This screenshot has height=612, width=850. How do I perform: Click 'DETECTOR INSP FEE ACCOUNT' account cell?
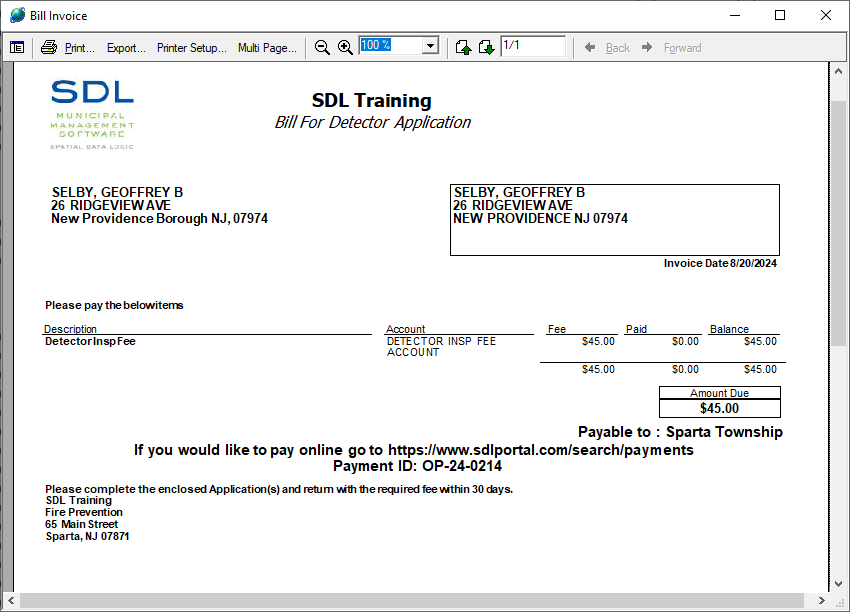pos(441,347)
